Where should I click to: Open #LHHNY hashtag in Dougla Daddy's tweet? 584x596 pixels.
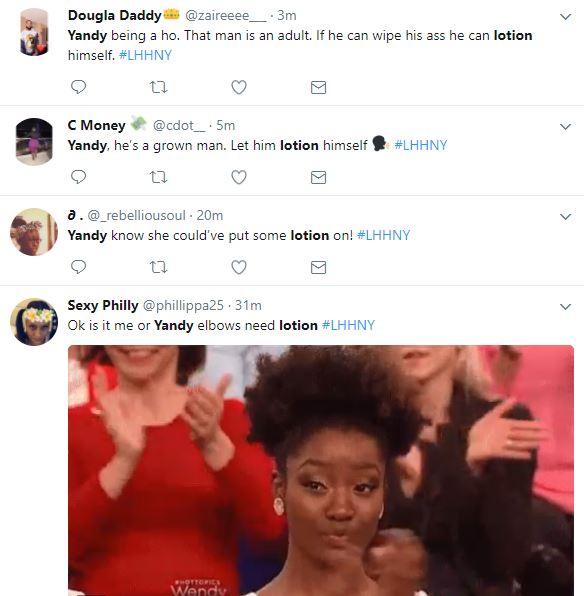[145, 55]
